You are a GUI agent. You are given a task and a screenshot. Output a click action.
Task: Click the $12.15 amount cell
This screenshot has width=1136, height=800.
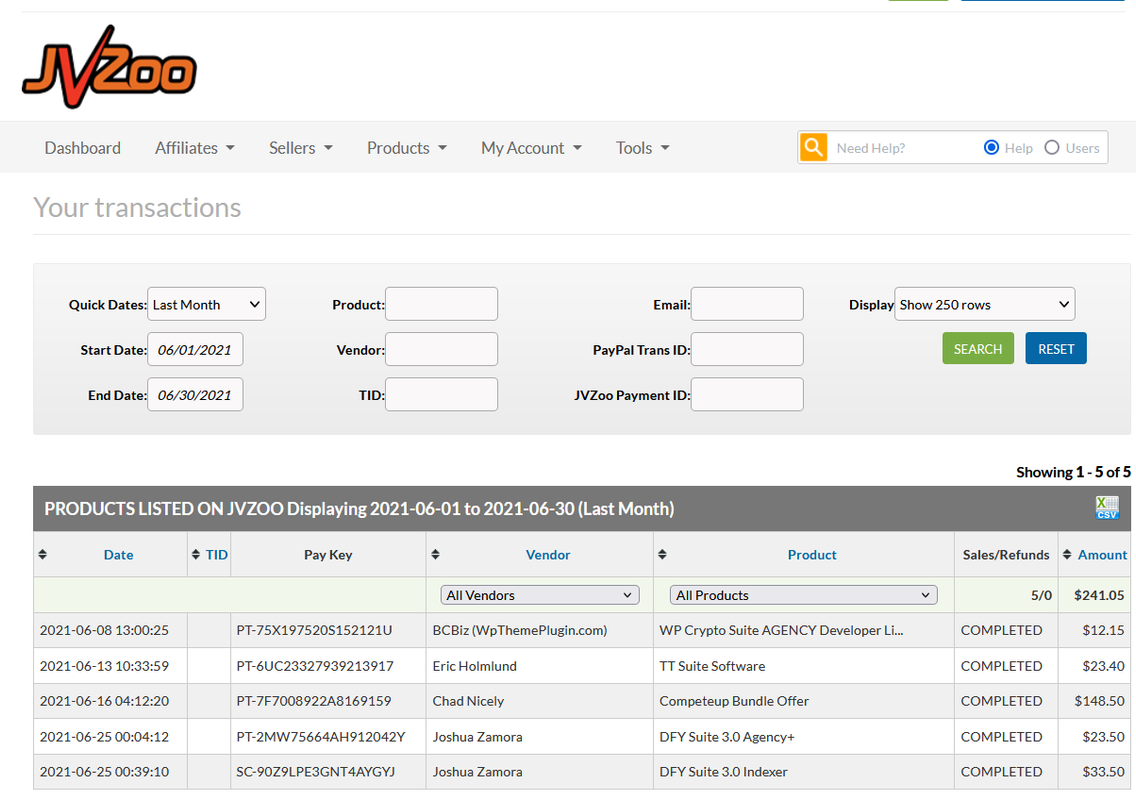[1103, 630]
